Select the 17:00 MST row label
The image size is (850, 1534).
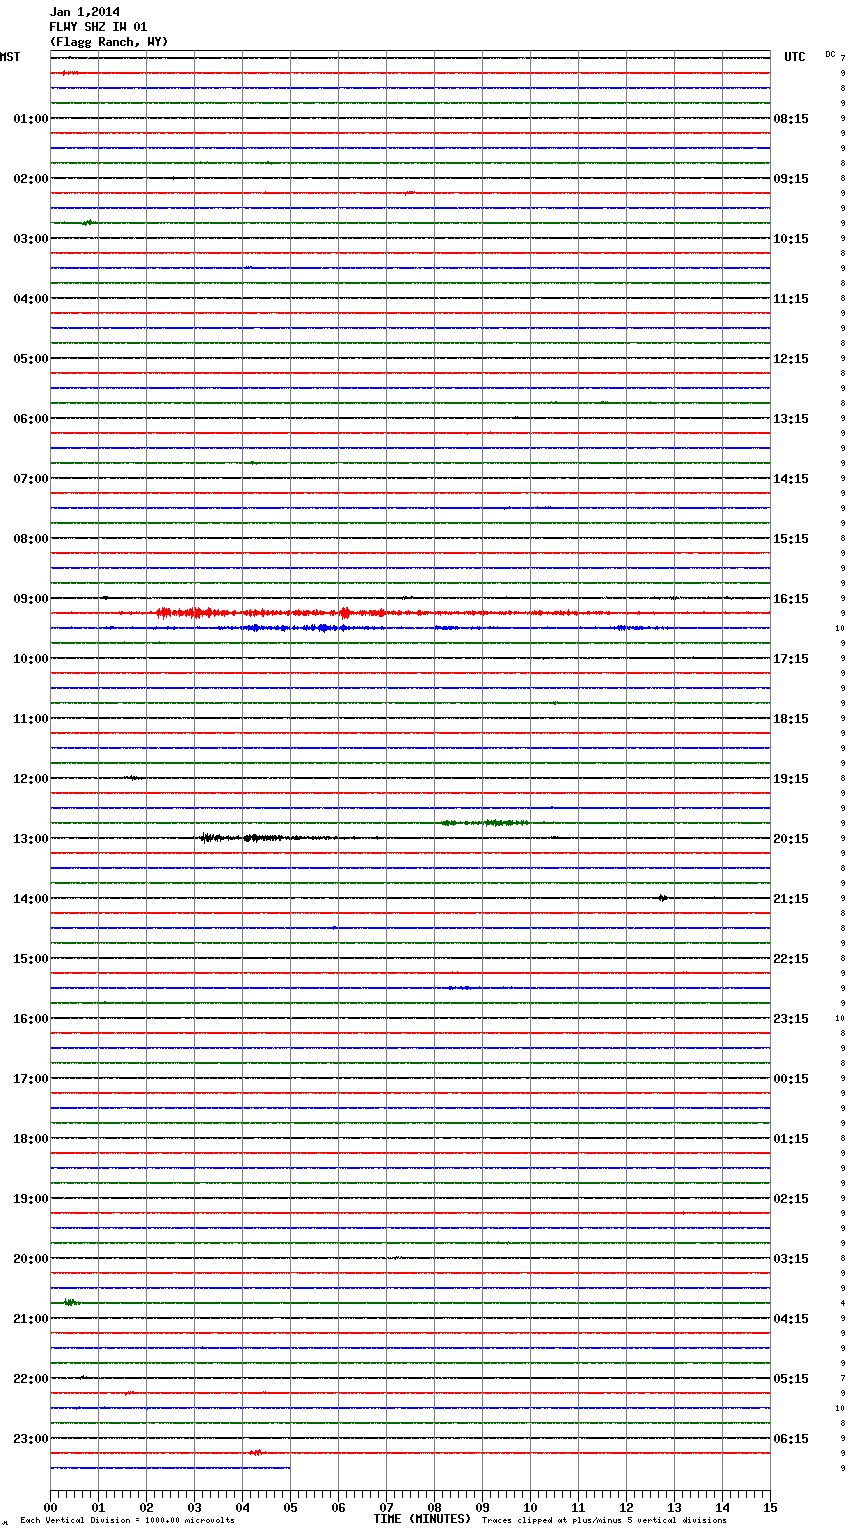tap(31, 1079)
